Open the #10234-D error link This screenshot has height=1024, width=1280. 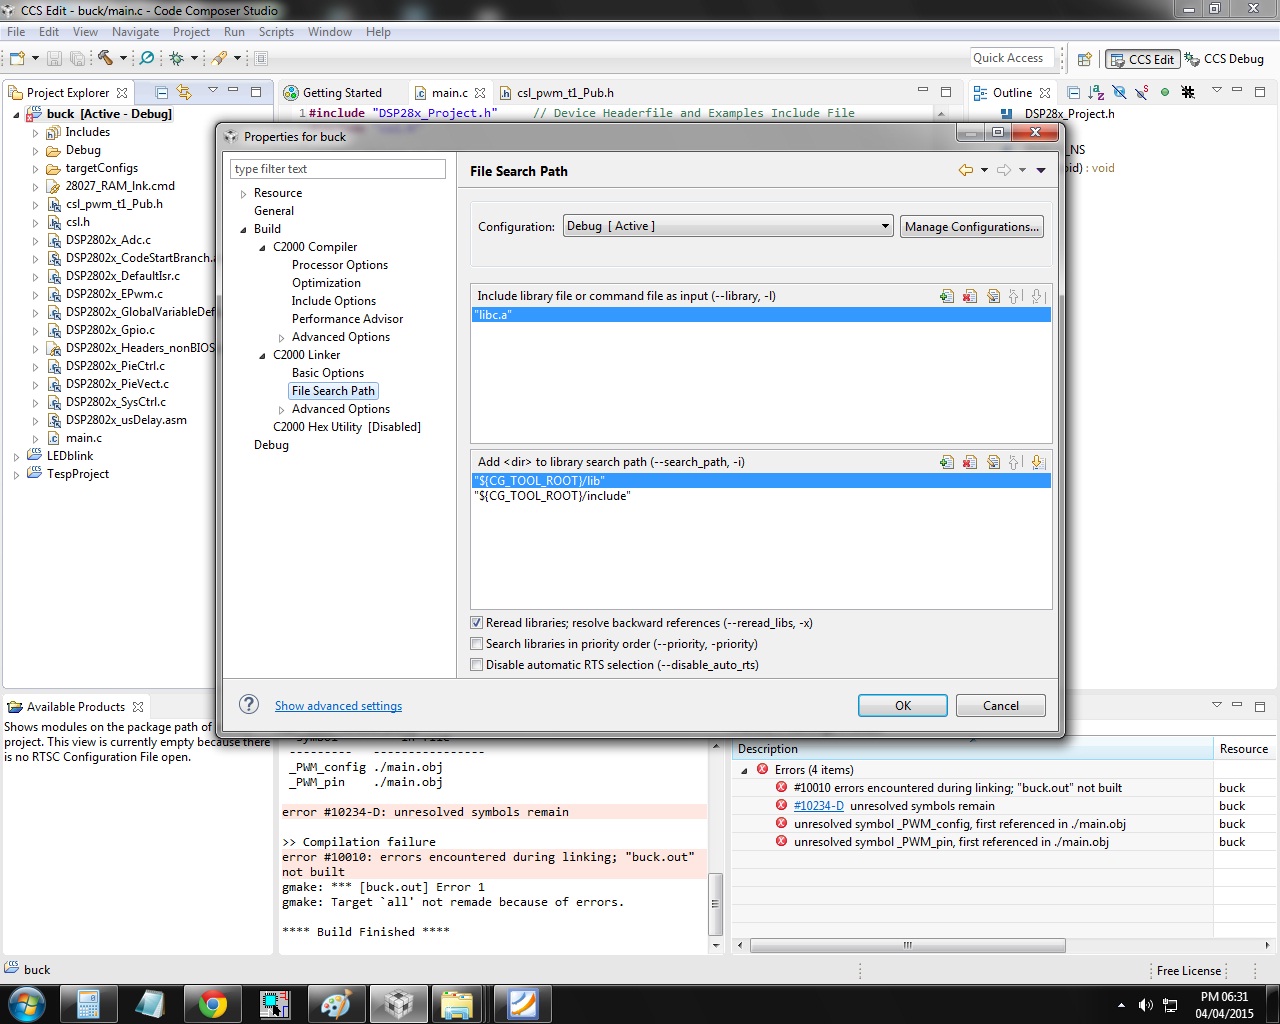coord(819,806)
